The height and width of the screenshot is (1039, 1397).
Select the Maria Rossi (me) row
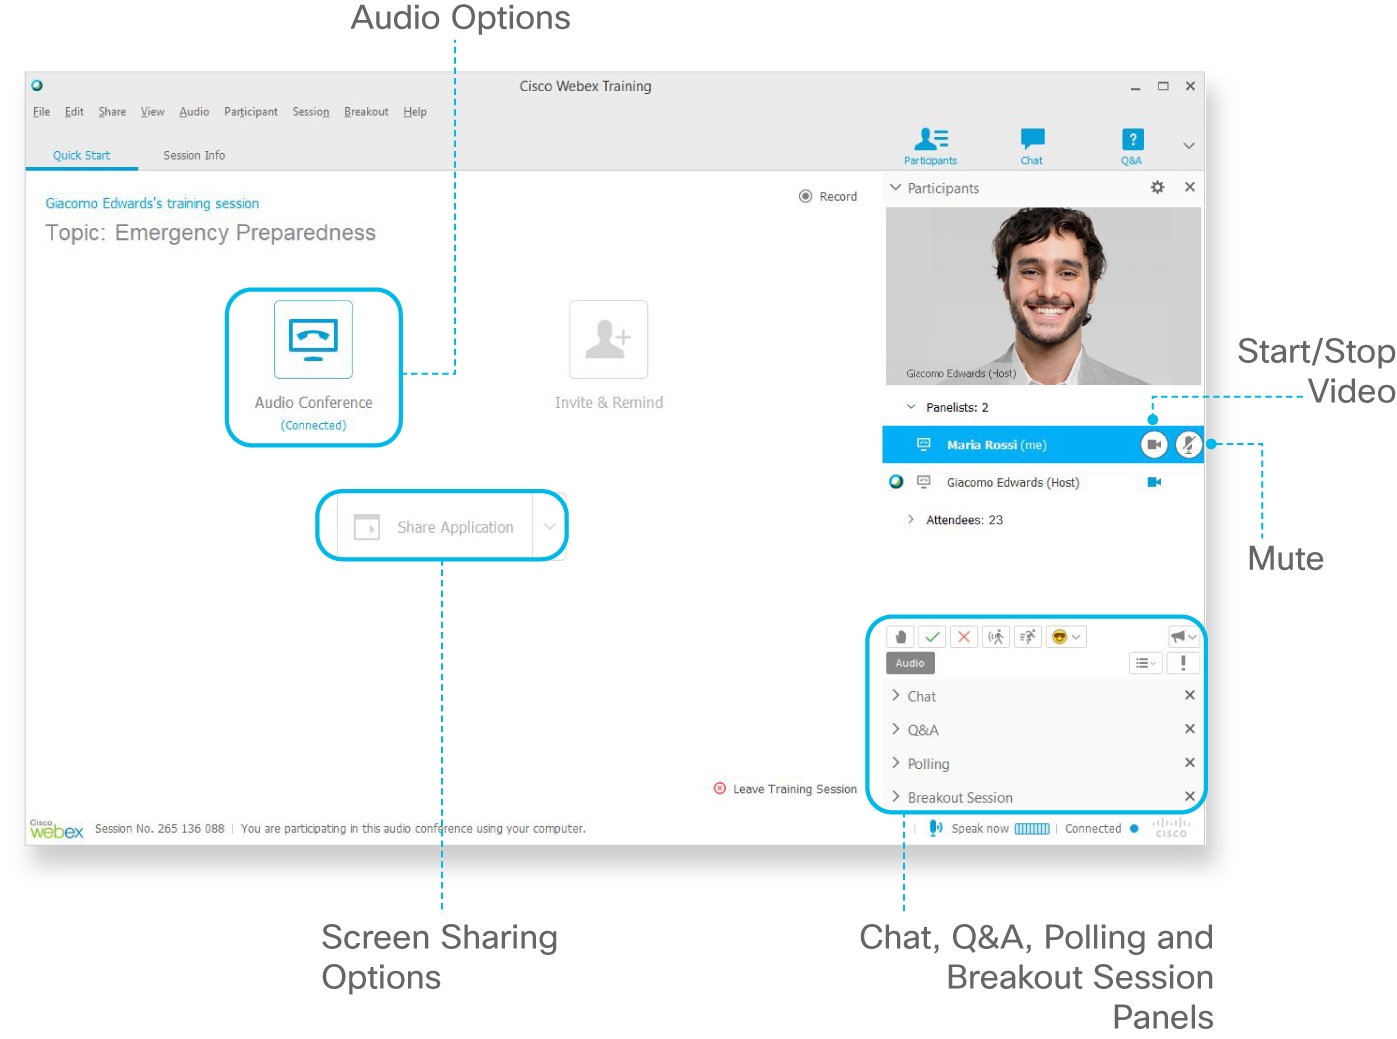(1042, 444)
